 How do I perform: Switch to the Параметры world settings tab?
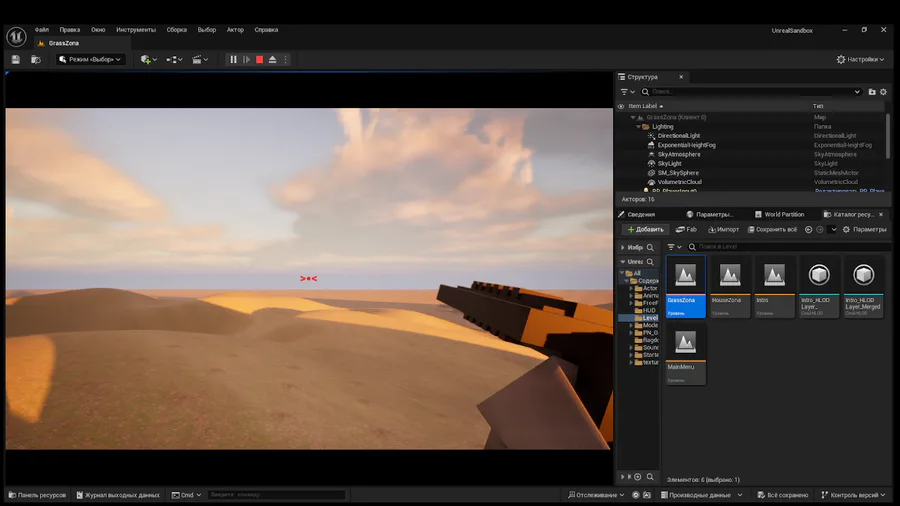tap(709, 215)
